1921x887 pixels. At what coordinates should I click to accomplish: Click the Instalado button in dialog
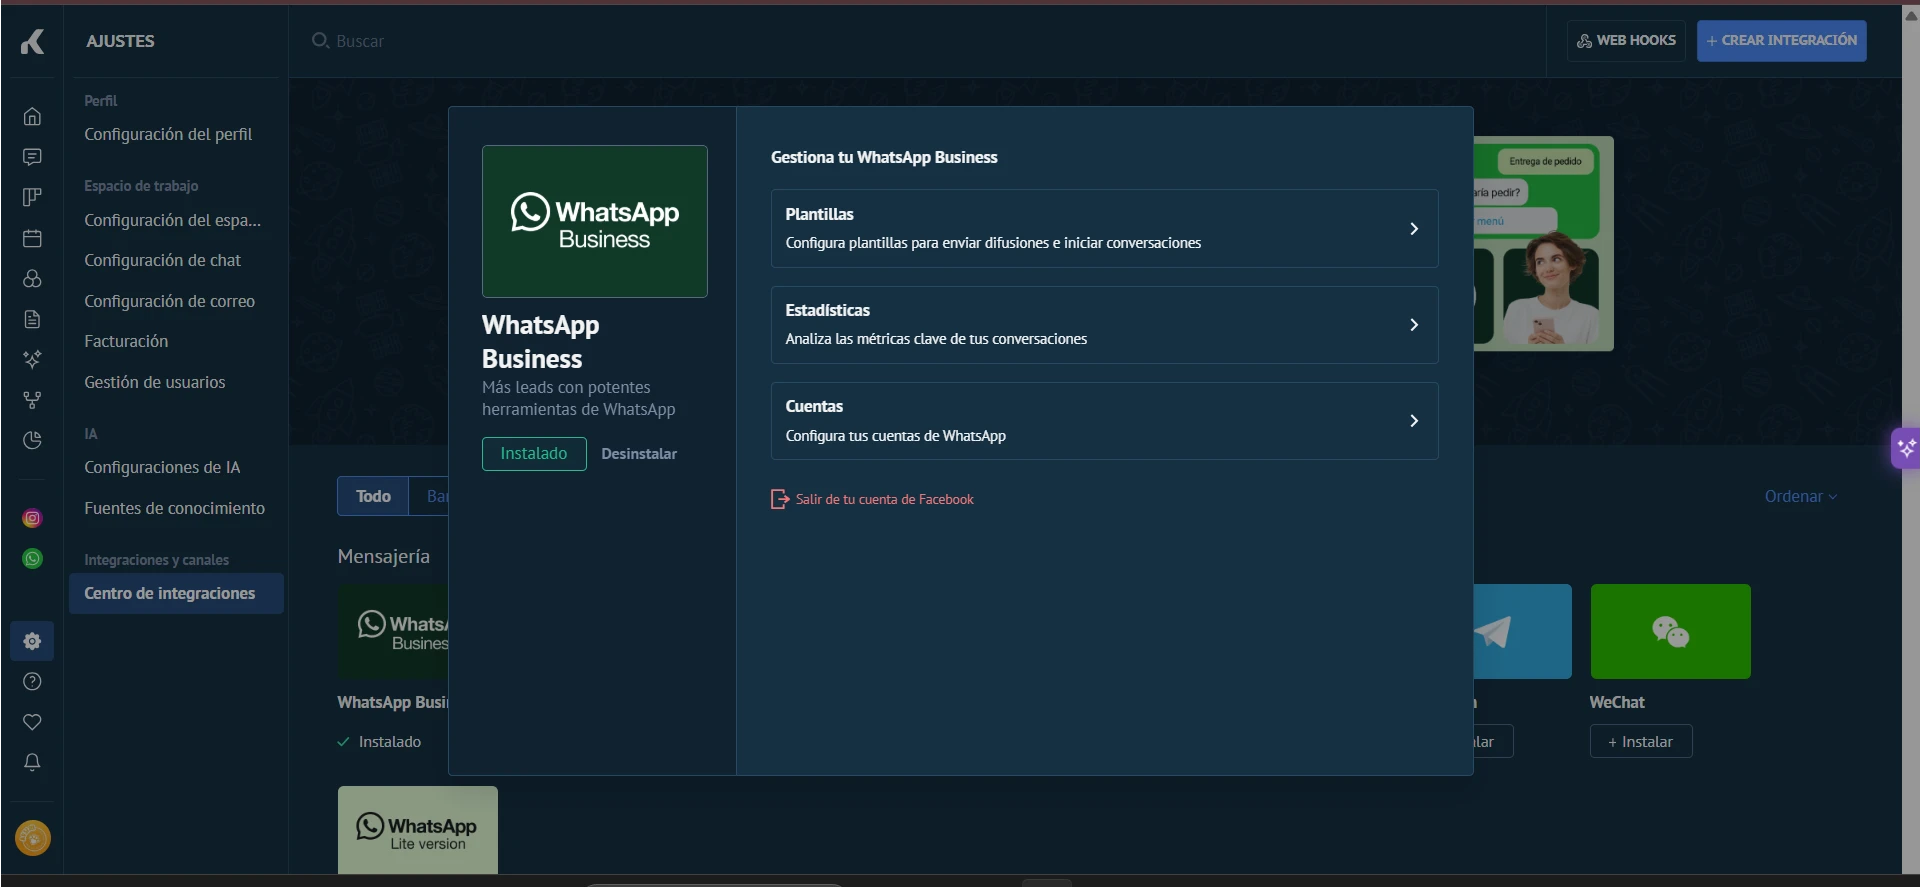(x=534, y=454)
